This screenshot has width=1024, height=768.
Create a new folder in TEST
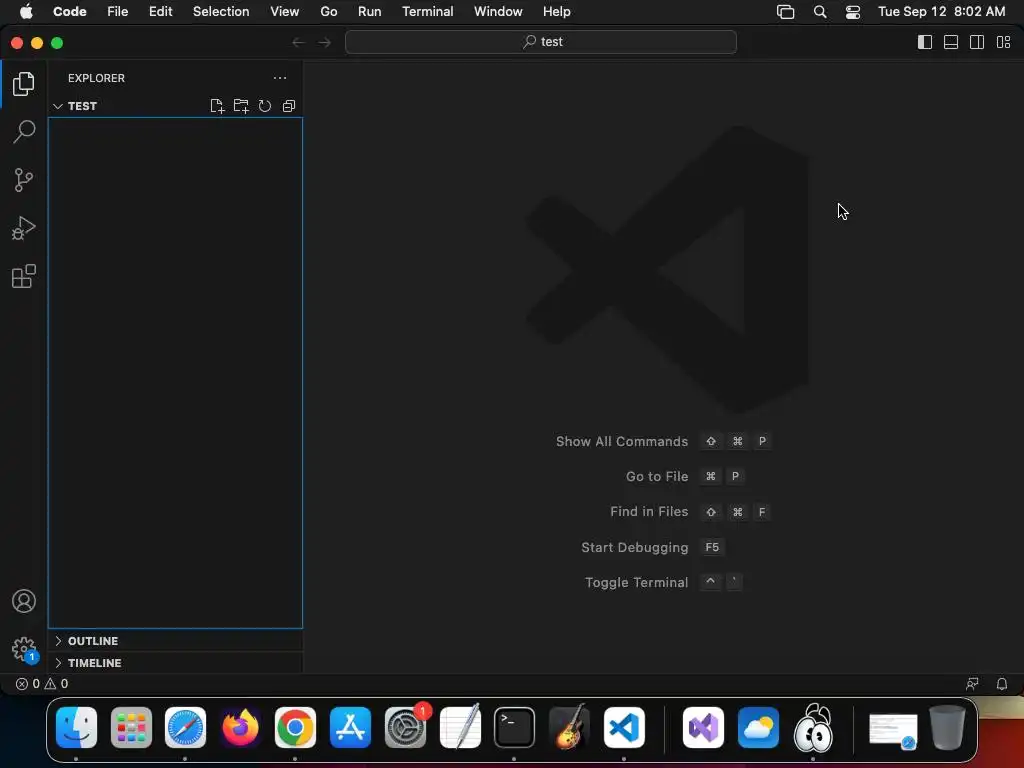pos(241,106)
